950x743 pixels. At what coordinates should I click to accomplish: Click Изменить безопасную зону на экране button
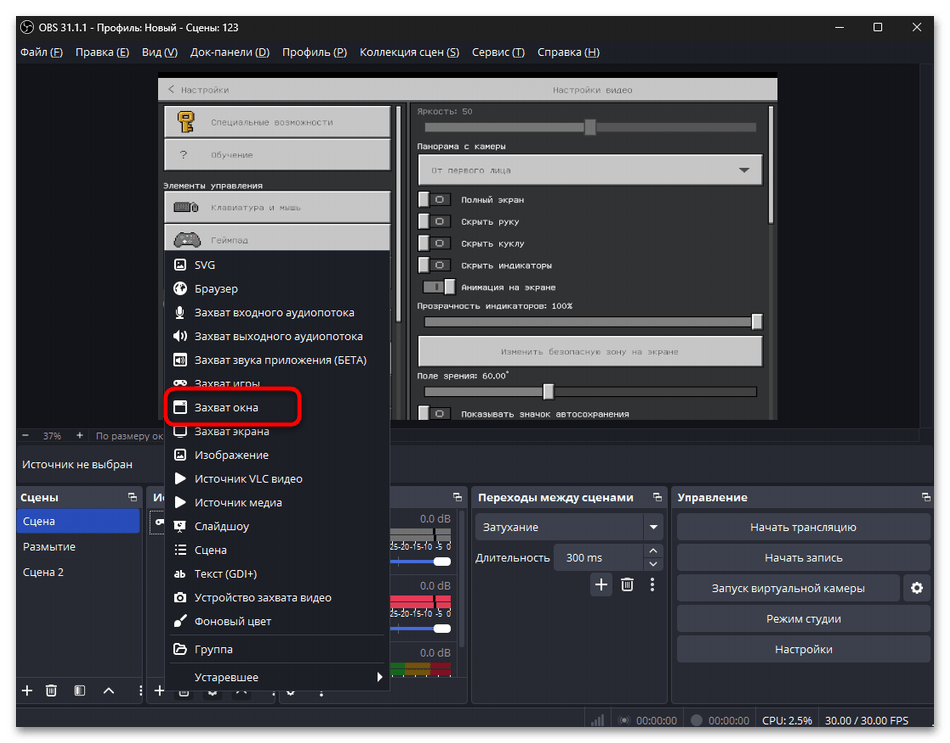[x=590, y=352]
